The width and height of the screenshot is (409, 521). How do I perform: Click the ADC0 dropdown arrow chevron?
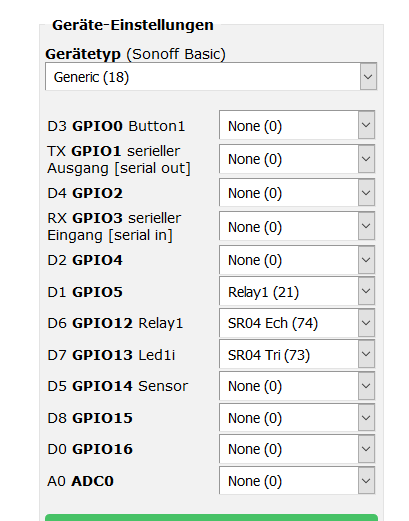click(366, 481)
